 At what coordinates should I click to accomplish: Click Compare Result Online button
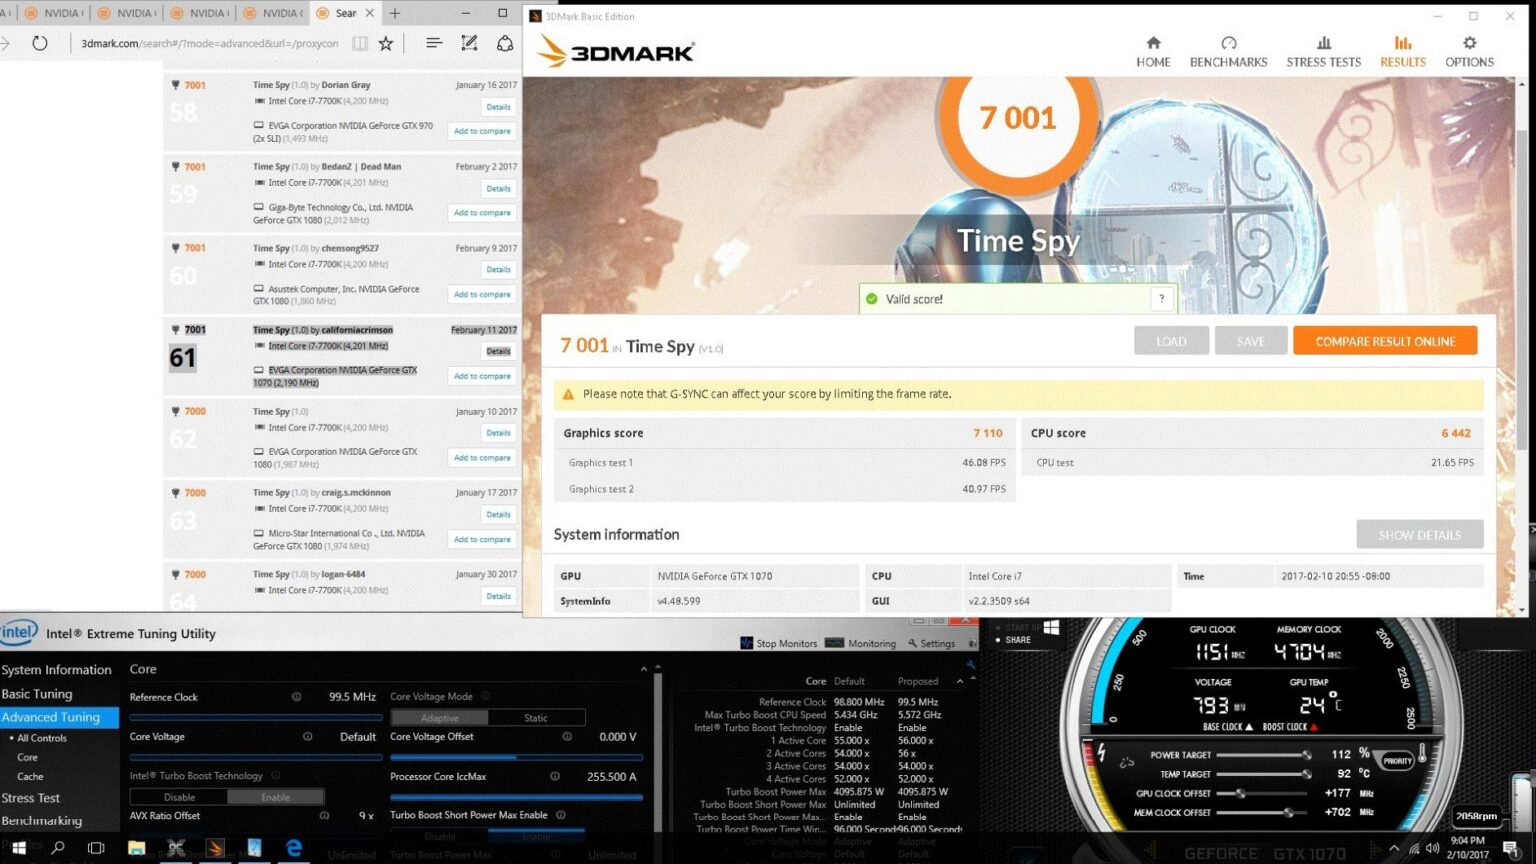(x=1384, y=341)
